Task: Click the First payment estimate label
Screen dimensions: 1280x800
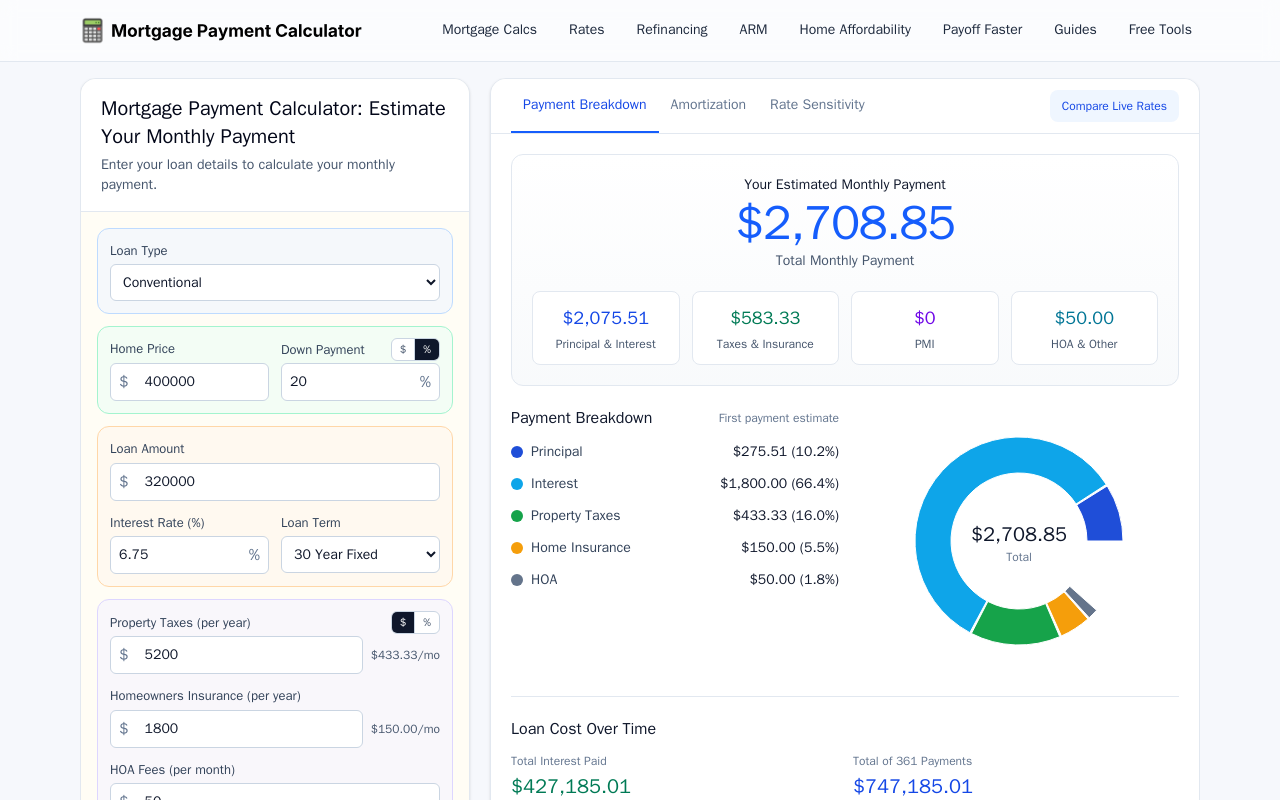Action: click(779, 418)
